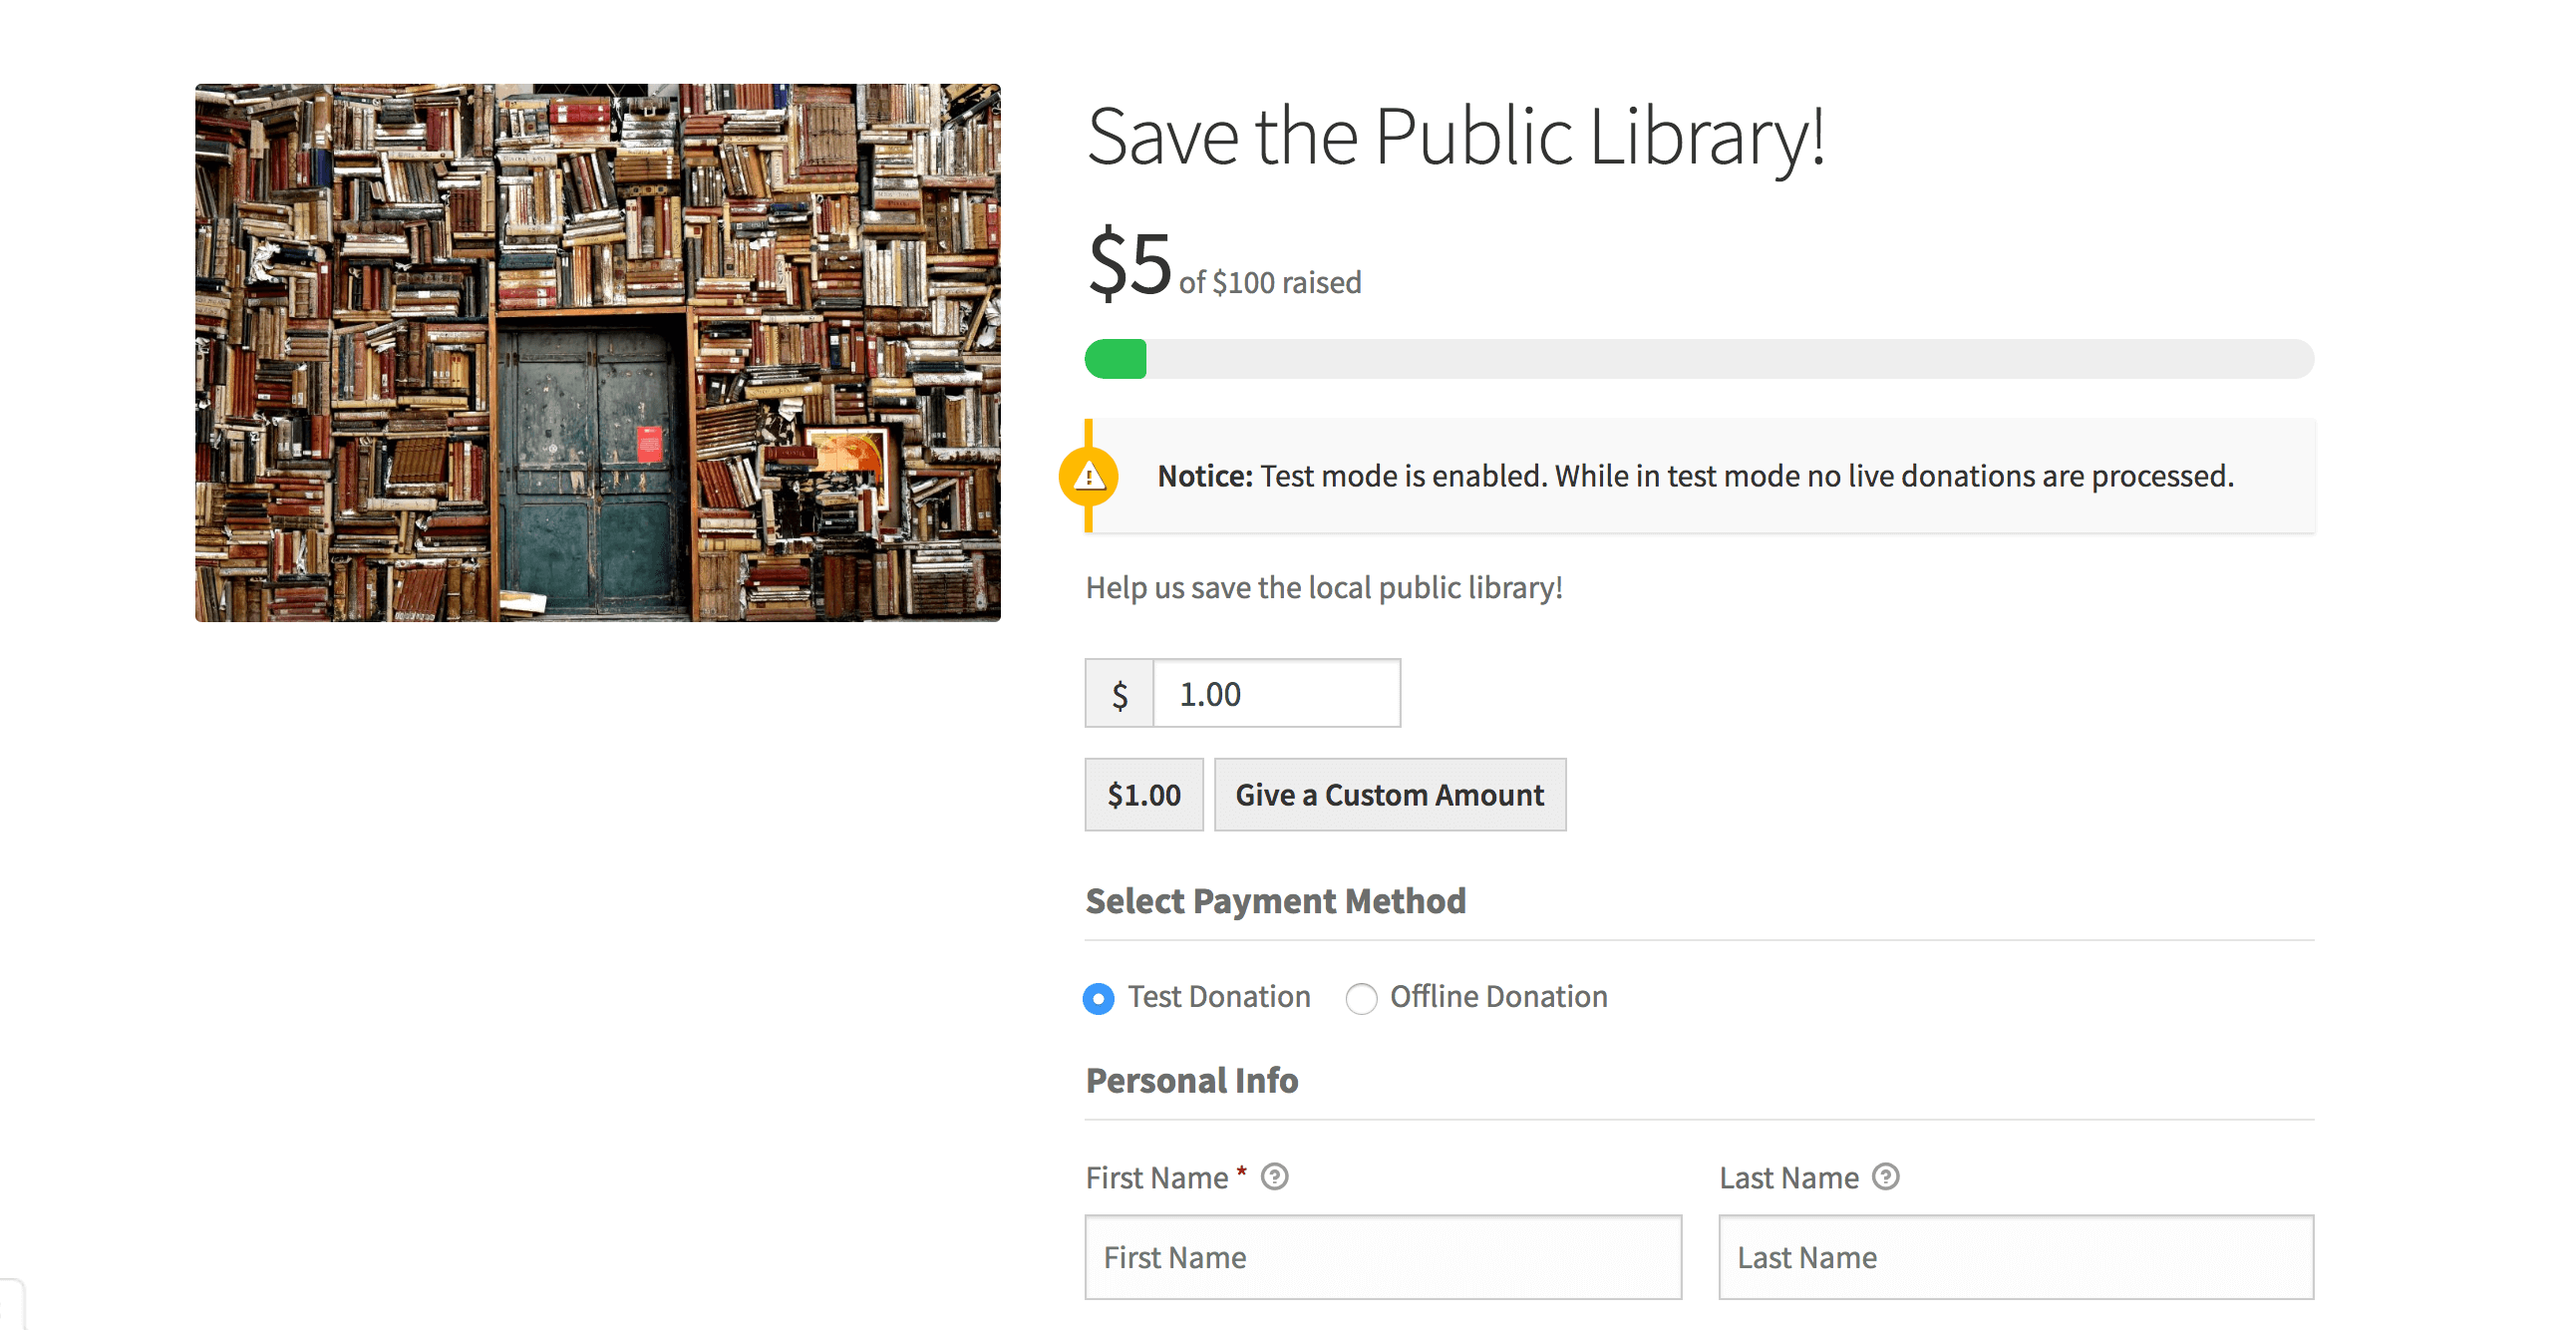The height and width of the screenshot is (1330, 2576).
Task: Click the Offline Donation label text
Action: point(1499,997)
